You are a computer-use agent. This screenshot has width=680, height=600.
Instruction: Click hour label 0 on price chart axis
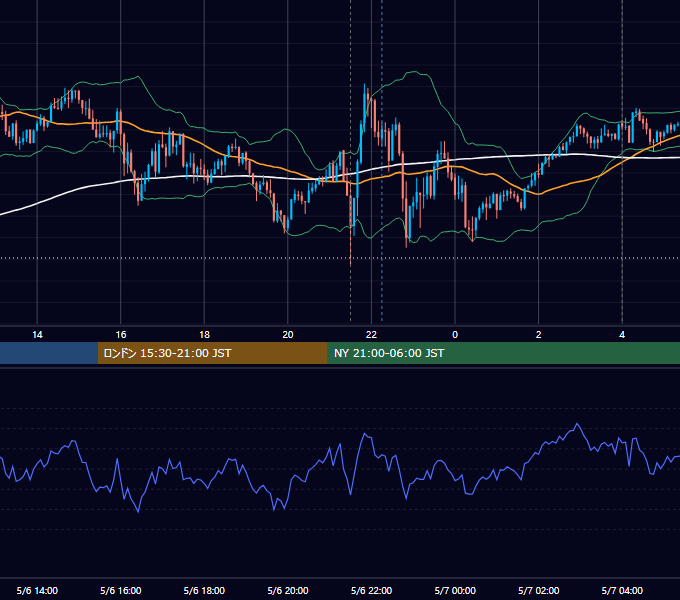[455, 335]
